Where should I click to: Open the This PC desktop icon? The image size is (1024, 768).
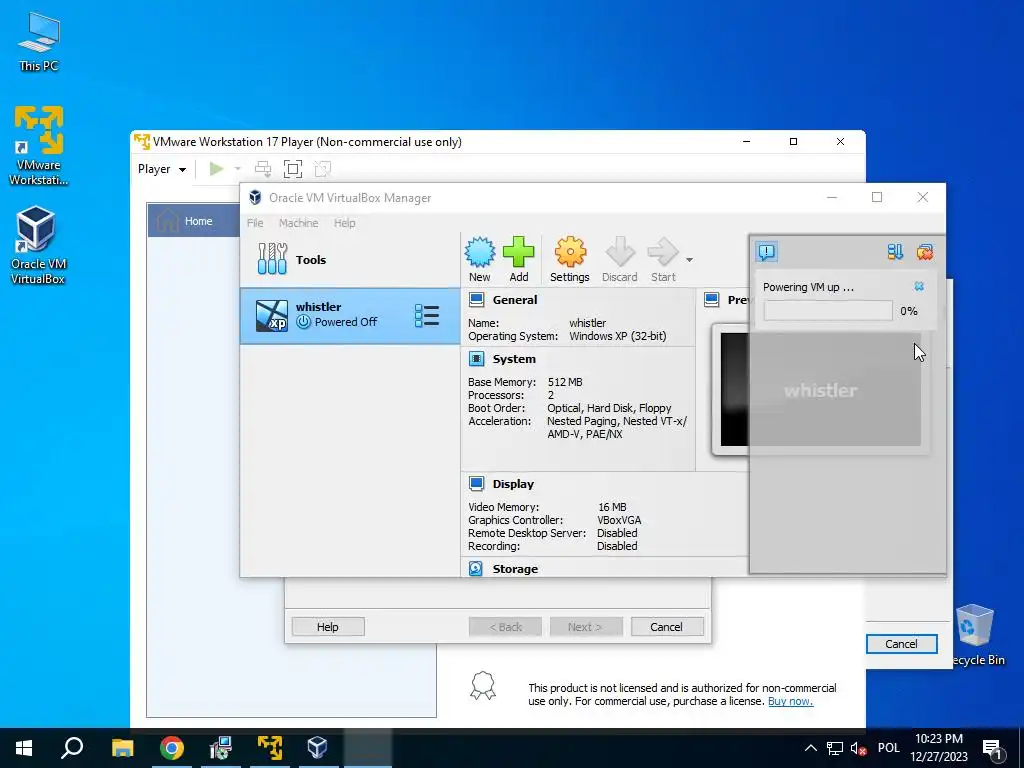(x=39, y=41)
